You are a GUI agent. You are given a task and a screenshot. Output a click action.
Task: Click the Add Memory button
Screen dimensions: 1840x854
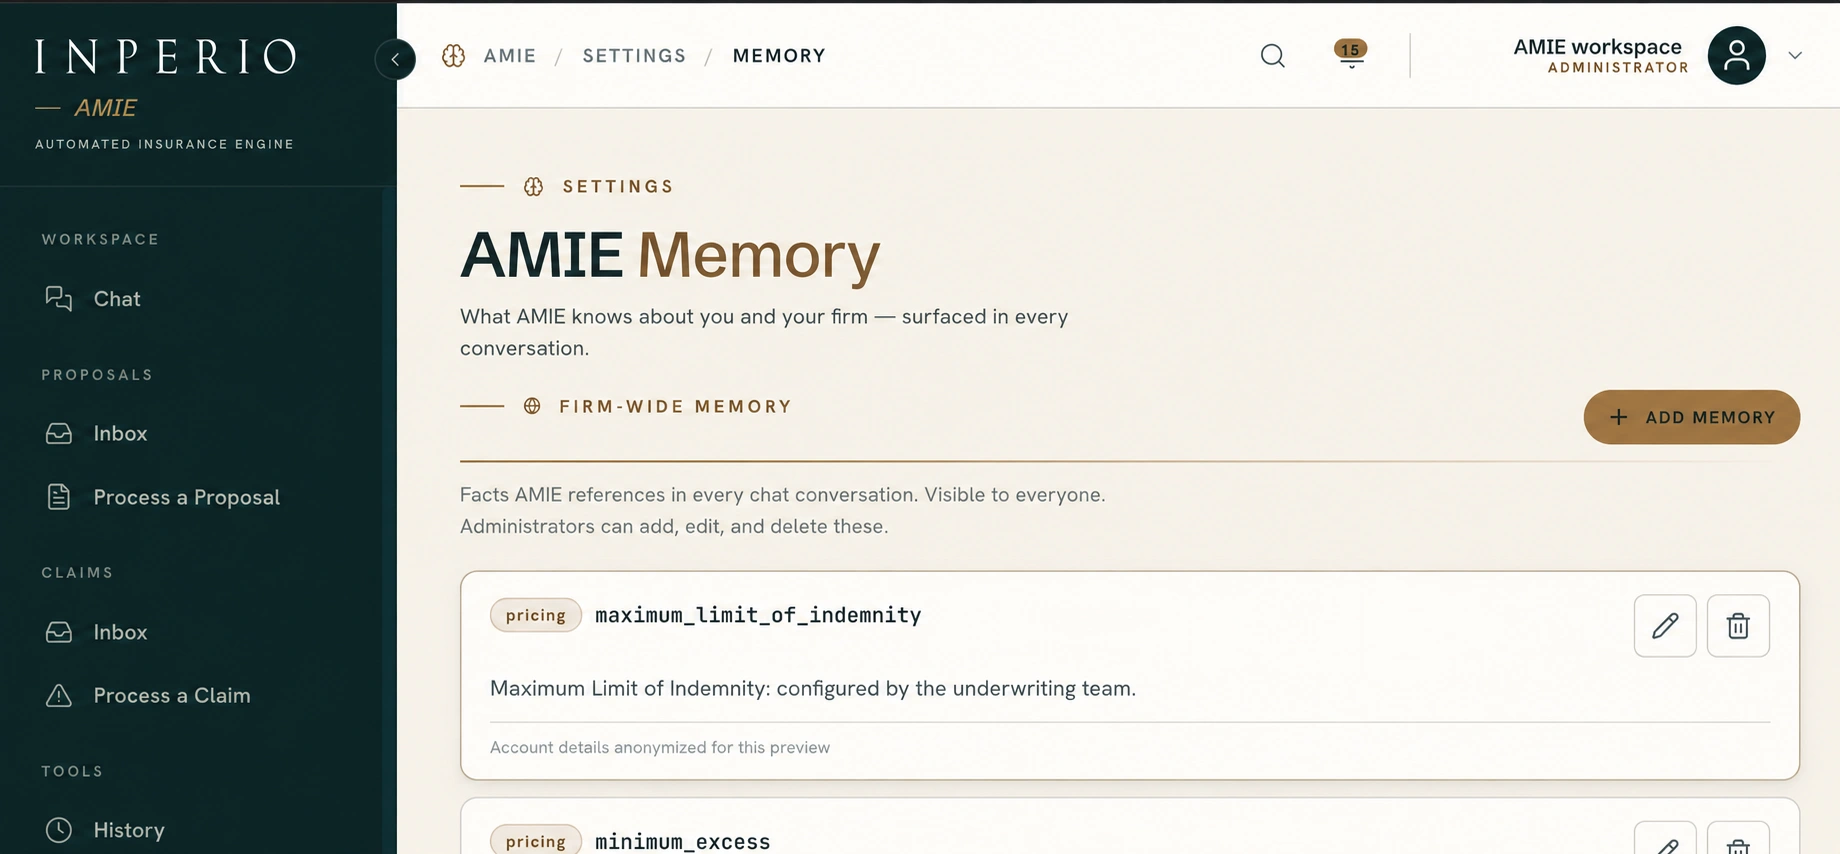pyautogui.click(x=1691, y=417)
